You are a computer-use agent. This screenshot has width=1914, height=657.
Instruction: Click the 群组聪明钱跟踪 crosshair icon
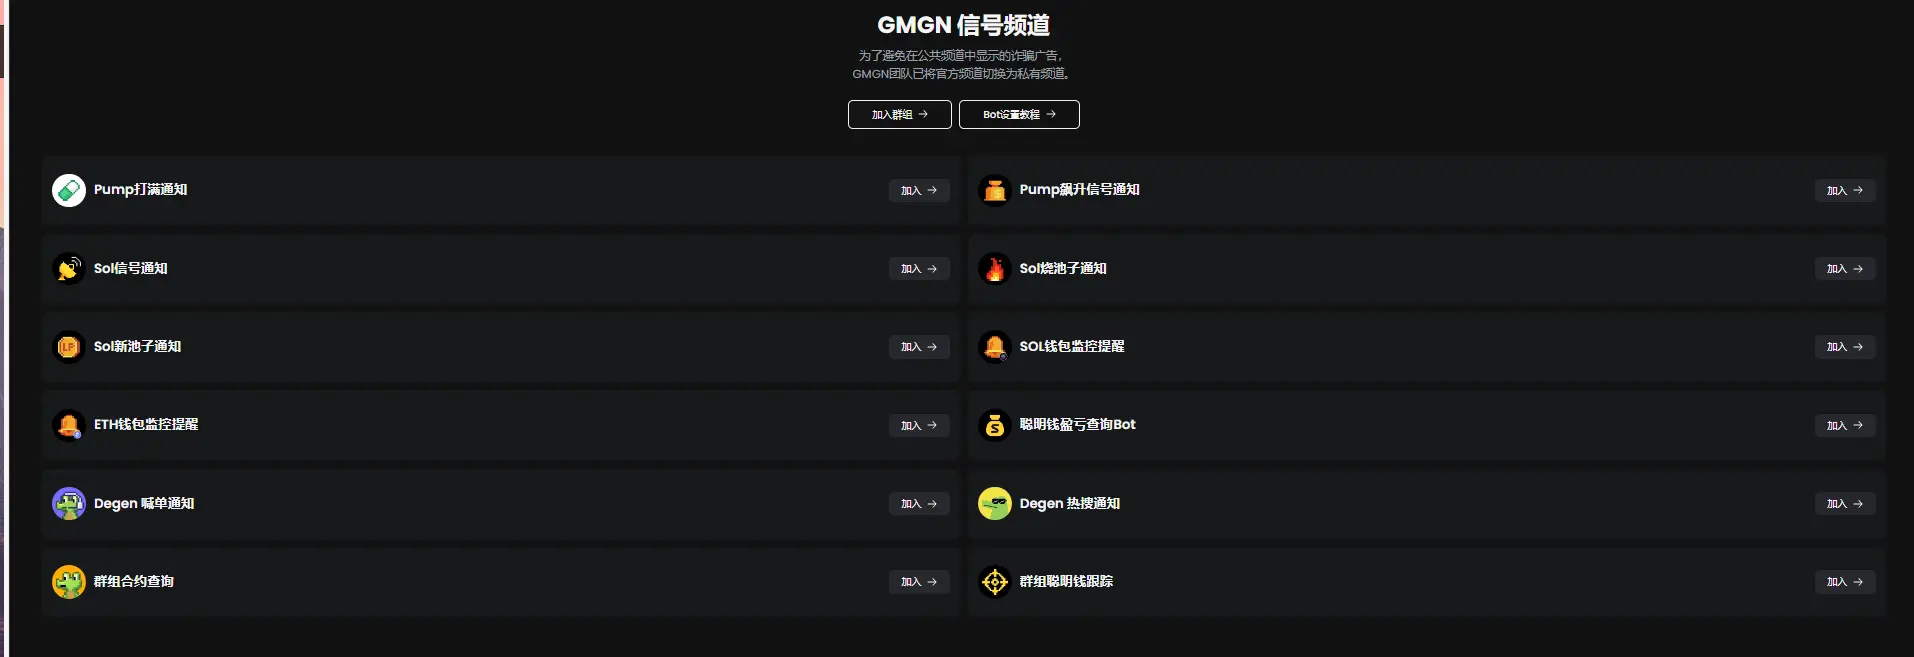pos(994,582)
